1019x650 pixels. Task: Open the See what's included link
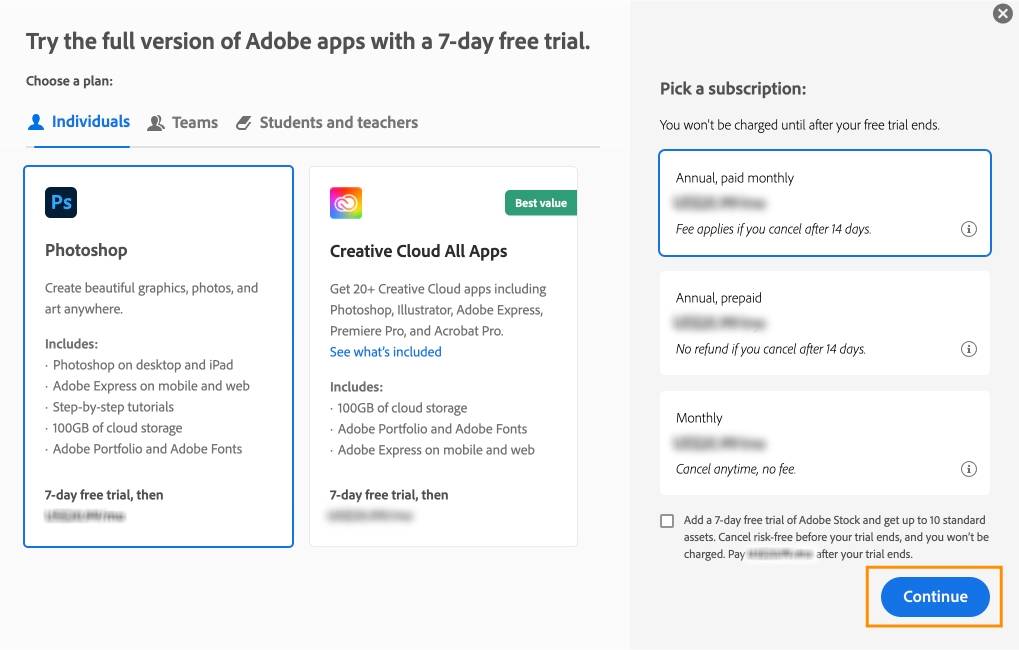[386, 352]
